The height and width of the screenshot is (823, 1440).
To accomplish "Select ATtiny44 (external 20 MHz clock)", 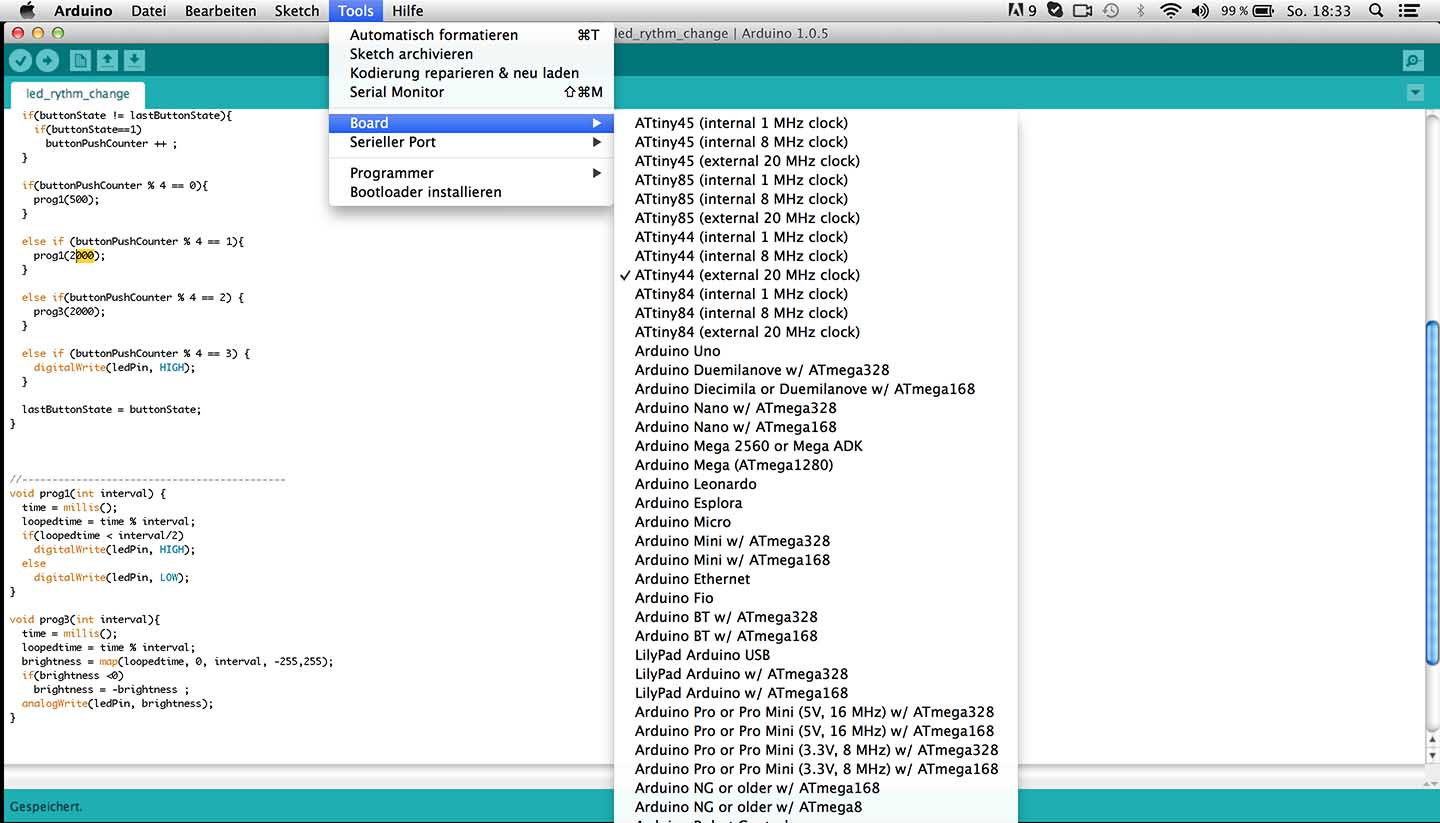I will click(816, 275).
